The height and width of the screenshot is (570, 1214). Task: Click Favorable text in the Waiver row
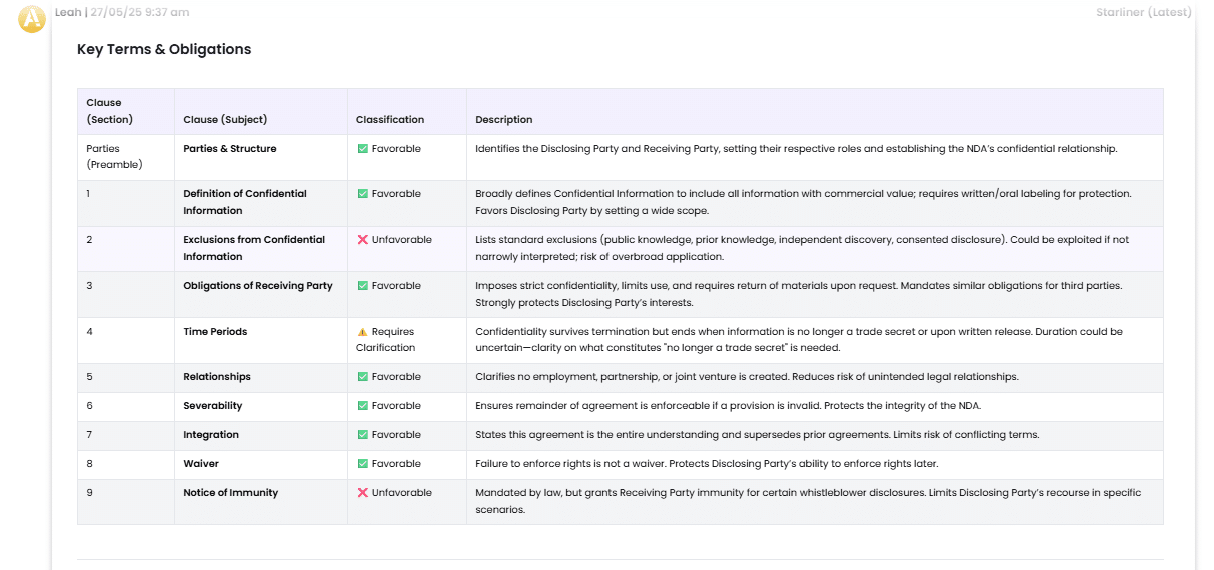point(396,464)
